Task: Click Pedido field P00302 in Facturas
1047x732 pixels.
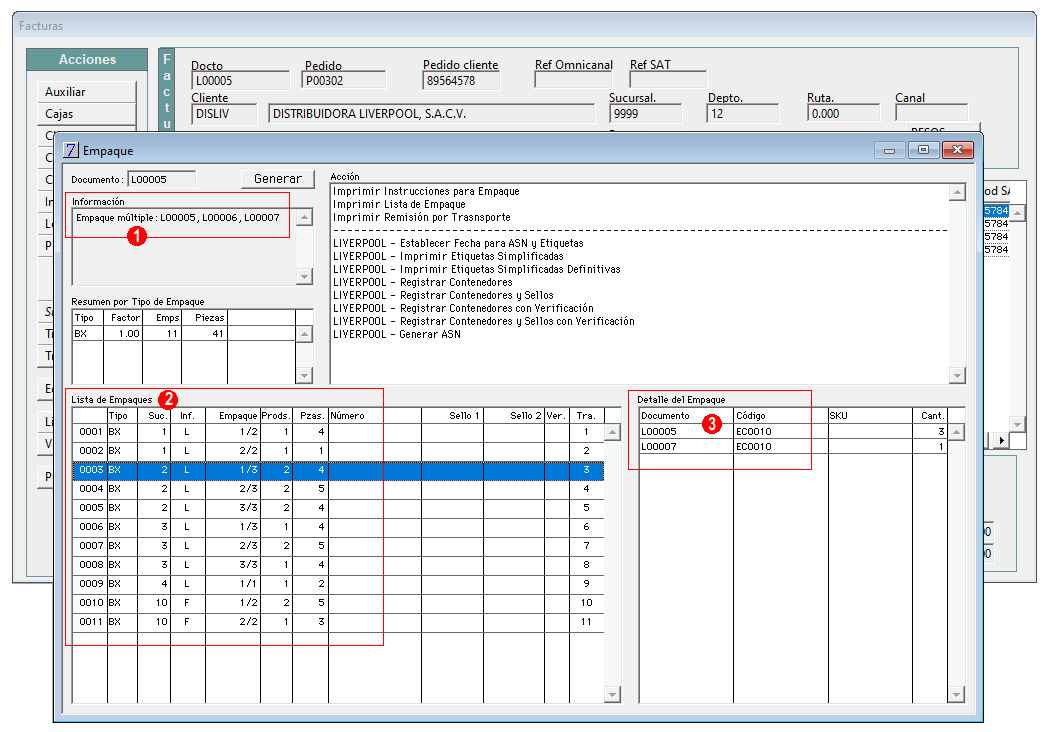Action: (344, 80)
